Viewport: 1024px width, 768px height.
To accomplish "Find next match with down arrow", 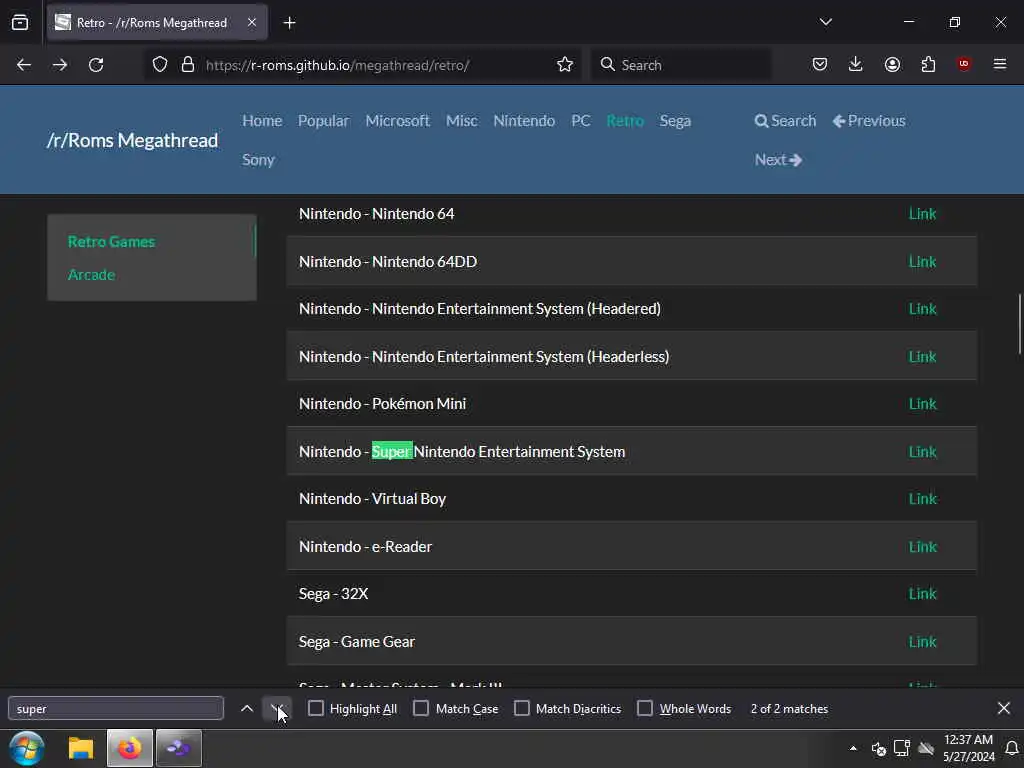I will coord(277,709).
